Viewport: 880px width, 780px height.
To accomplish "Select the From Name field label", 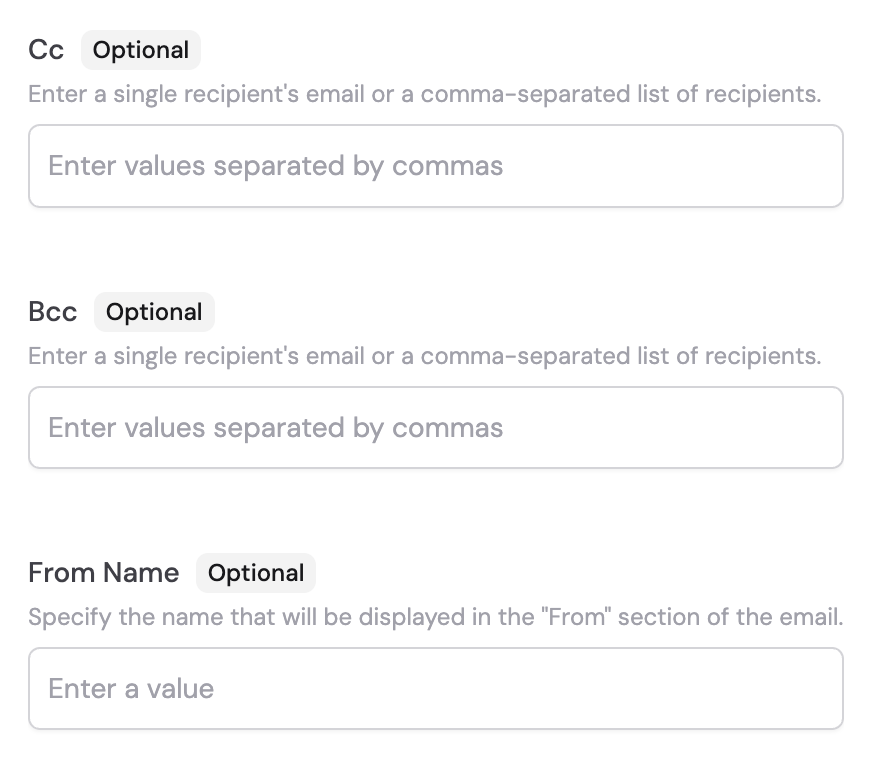I will click(x=103, y=572).
